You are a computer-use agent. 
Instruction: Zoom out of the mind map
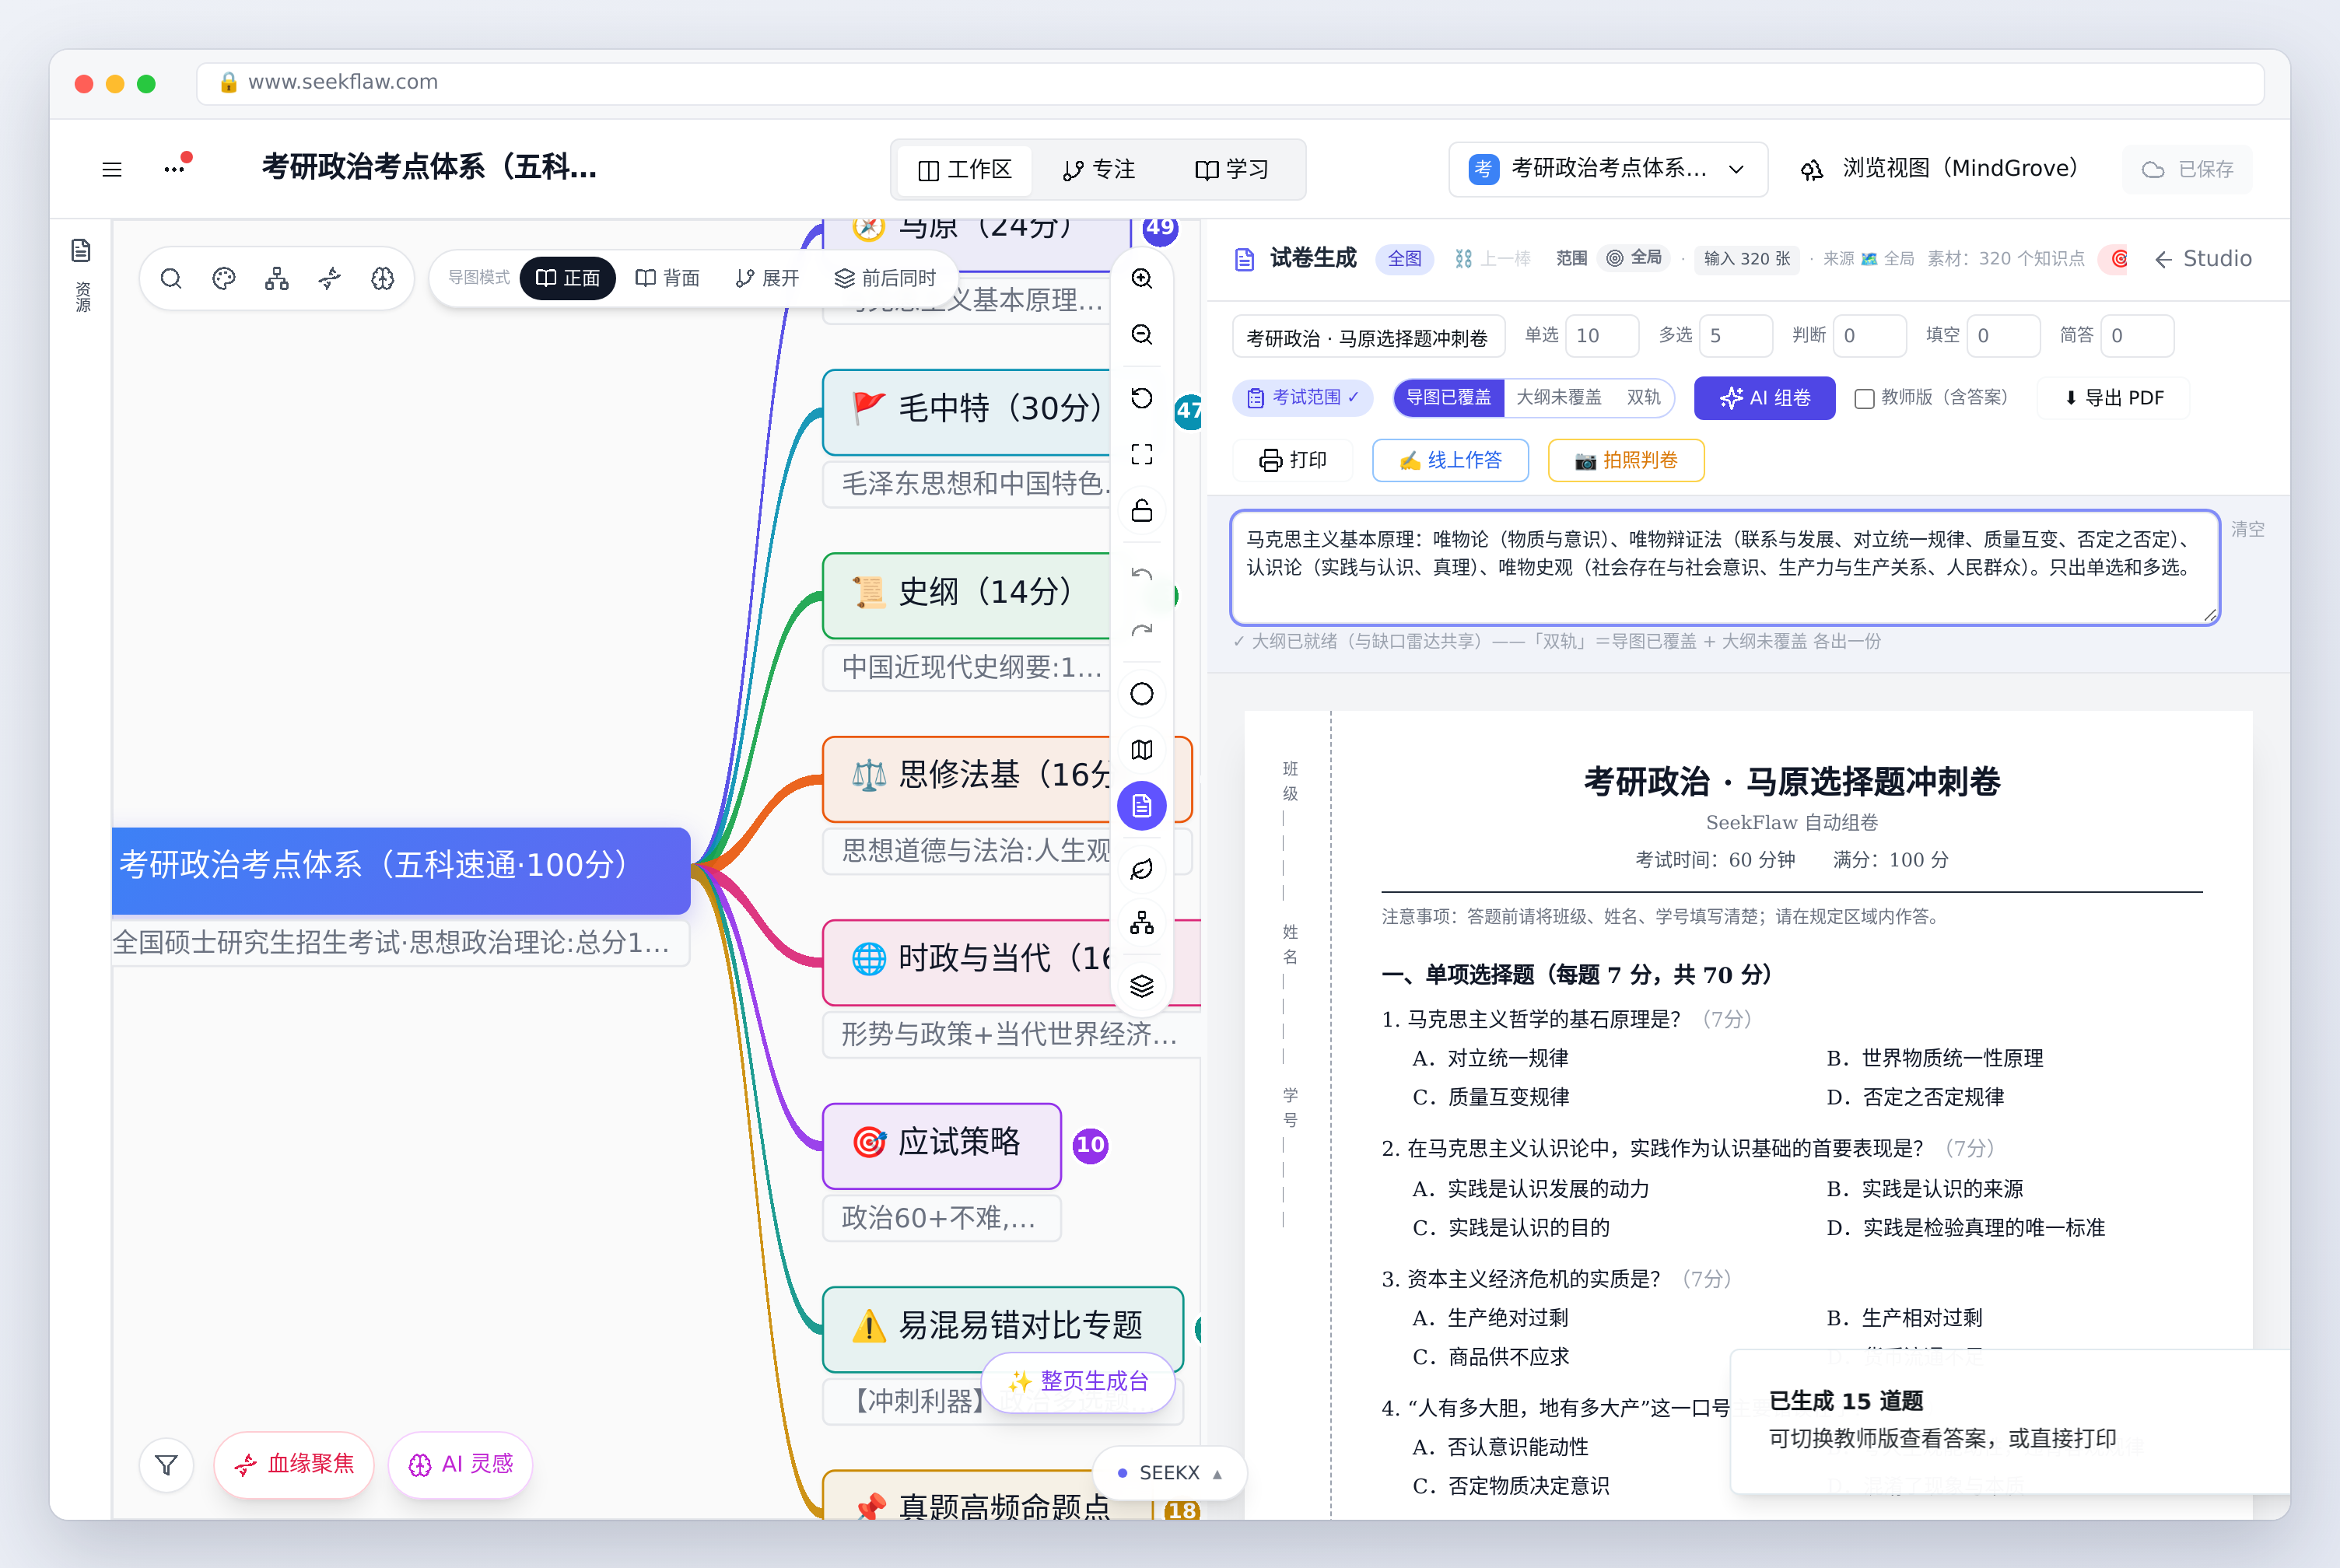1142,334
